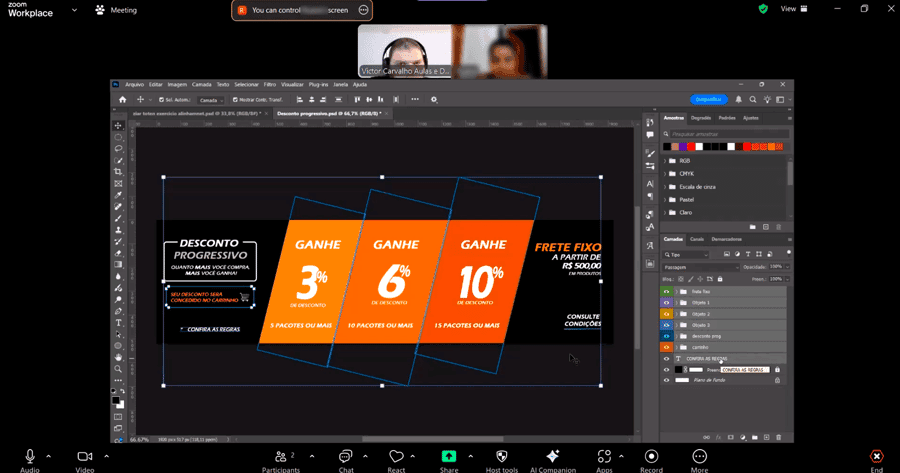The height and width of the screenshot is (473, 900).
Task: Expand the Pastel swatches folder
Action: [665, 200]
